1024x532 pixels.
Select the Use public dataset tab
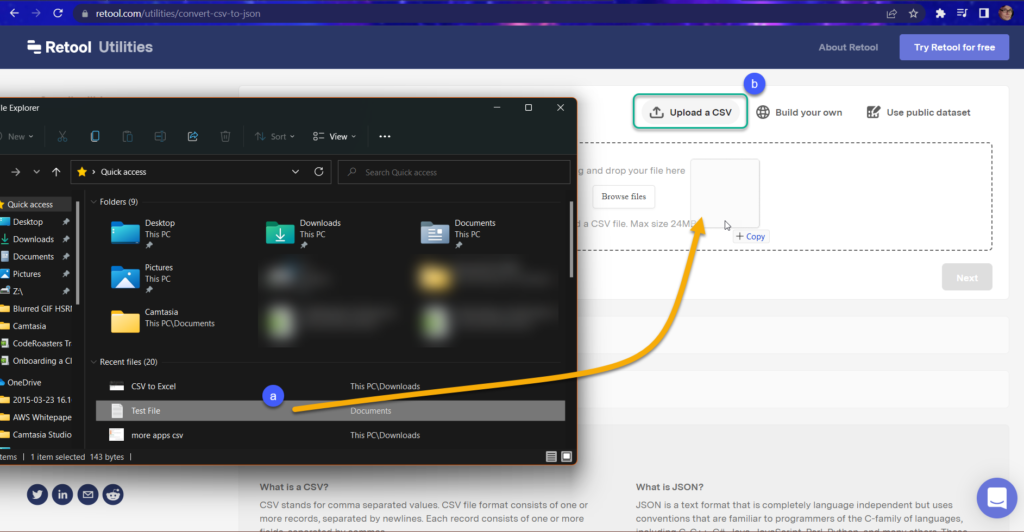click(x=918, y=112)
